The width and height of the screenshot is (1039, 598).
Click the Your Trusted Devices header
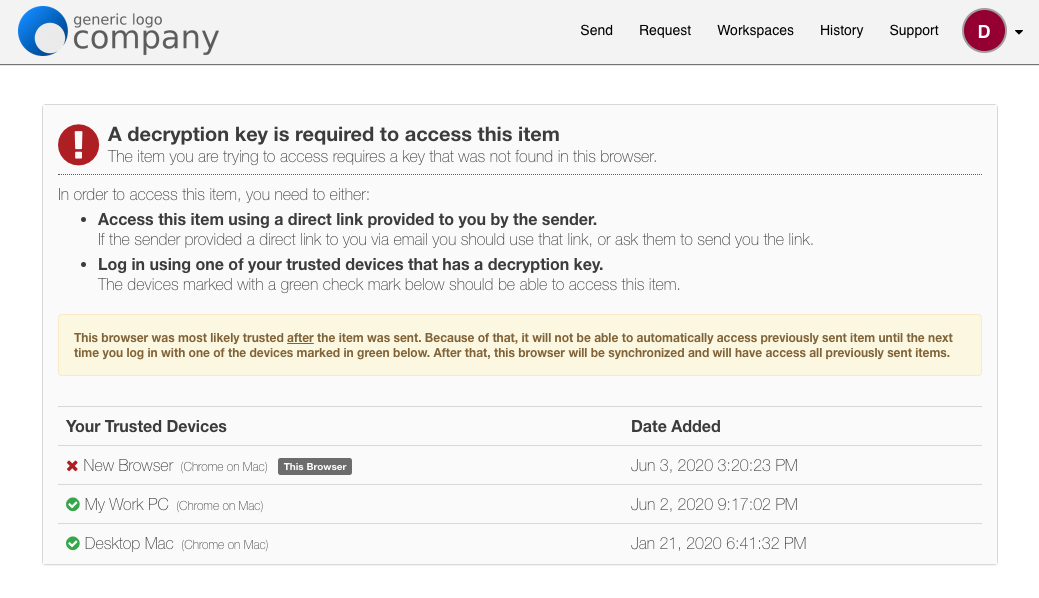coord(146,426)
